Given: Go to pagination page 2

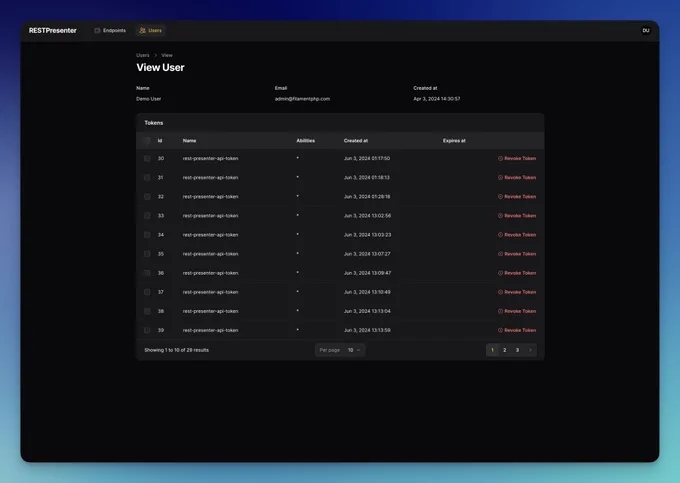Looking at the screenshot, I should coord(505,350).
